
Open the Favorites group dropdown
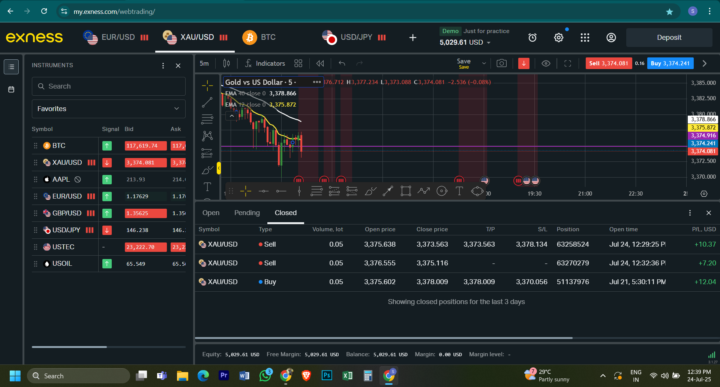108,109
